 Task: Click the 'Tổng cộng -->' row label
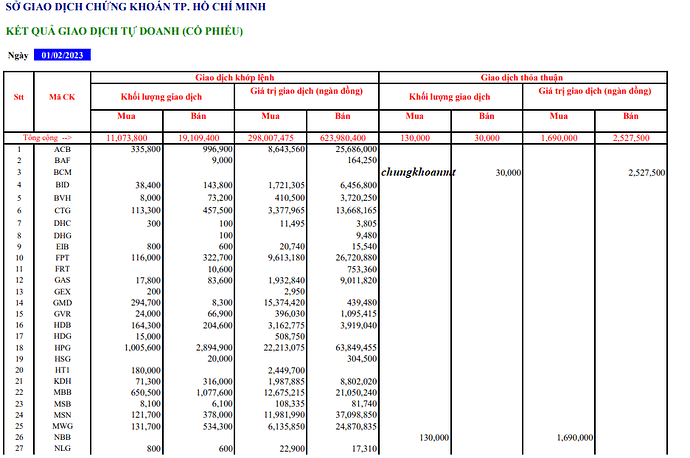point(47,138)
